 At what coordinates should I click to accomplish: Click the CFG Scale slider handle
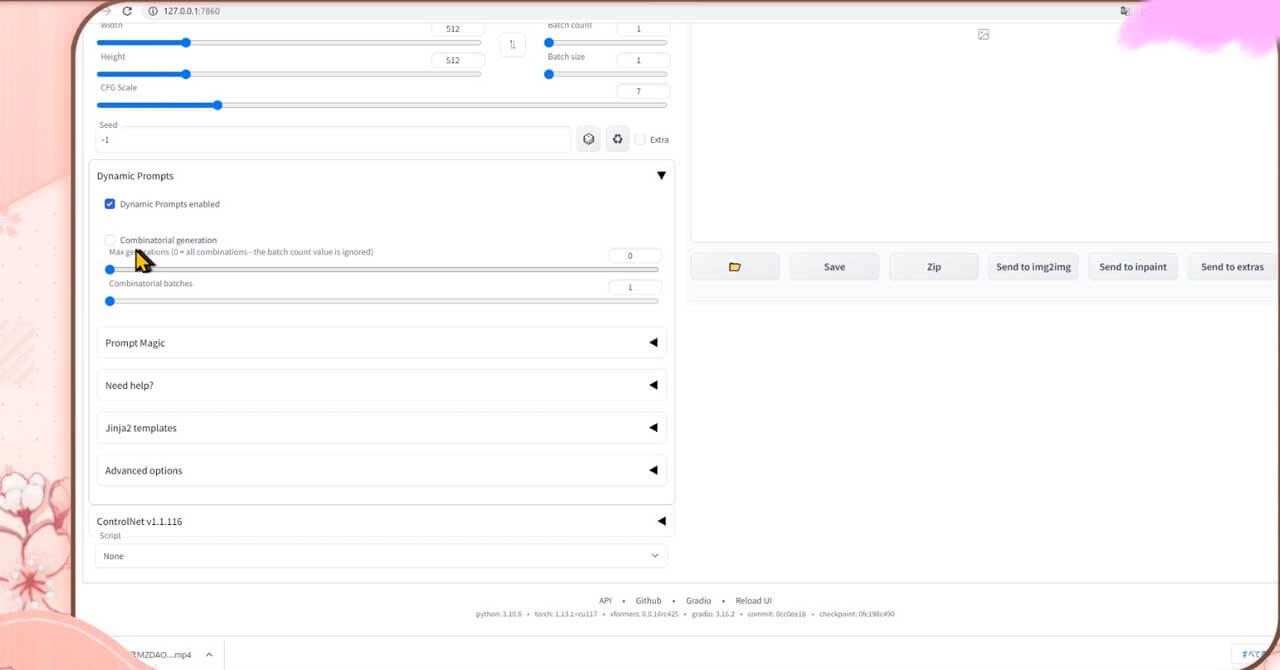pos(217,105)
